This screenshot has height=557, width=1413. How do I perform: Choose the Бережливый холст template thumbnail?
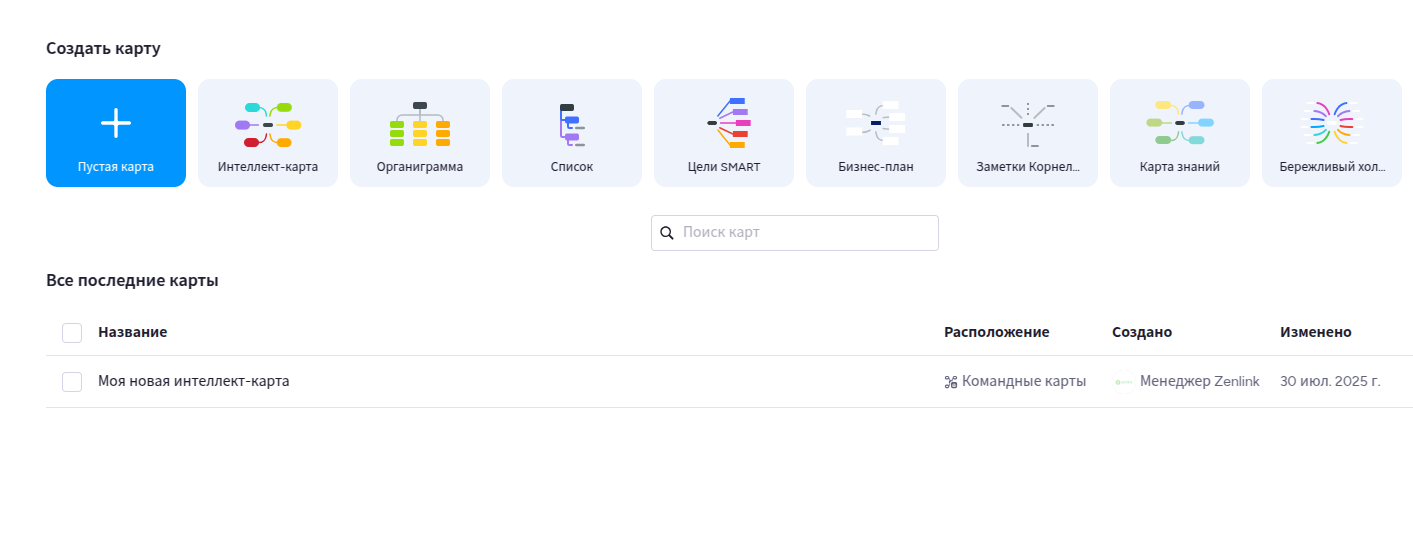(x=1332, y=124)
